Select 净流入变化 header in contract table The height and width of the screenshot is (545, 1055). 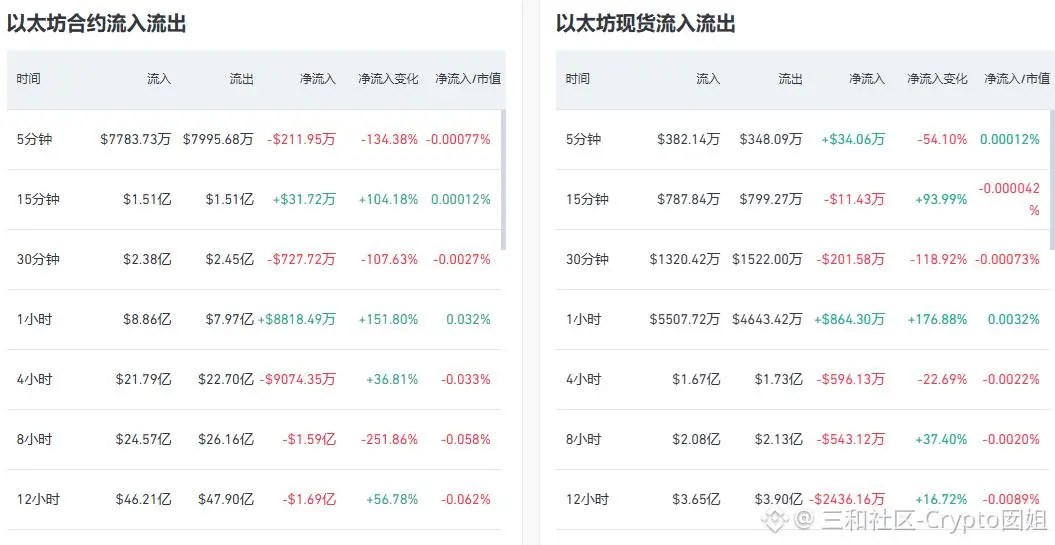388,79
